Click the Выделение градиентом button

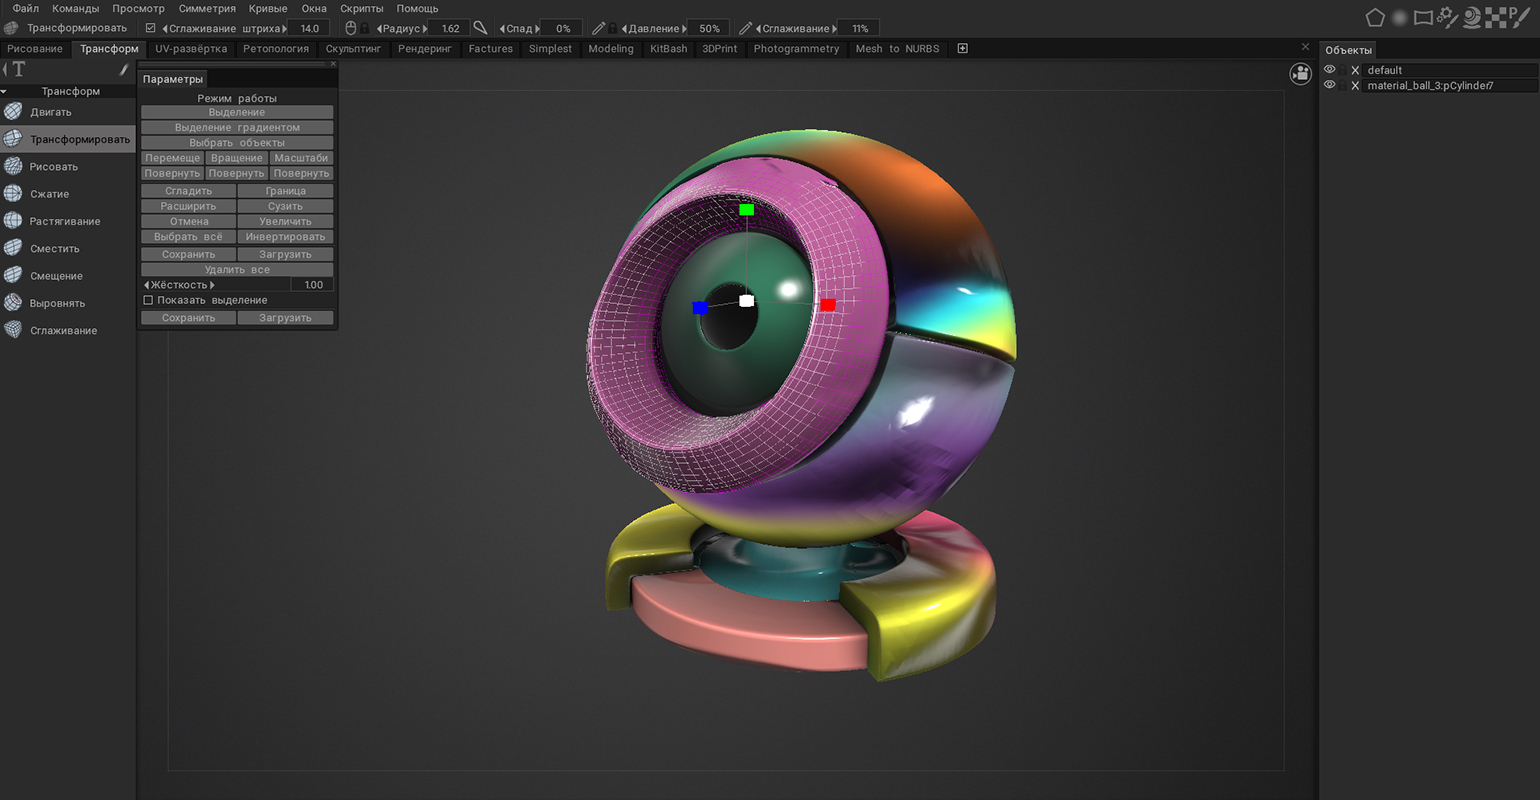tap(237, 127)
